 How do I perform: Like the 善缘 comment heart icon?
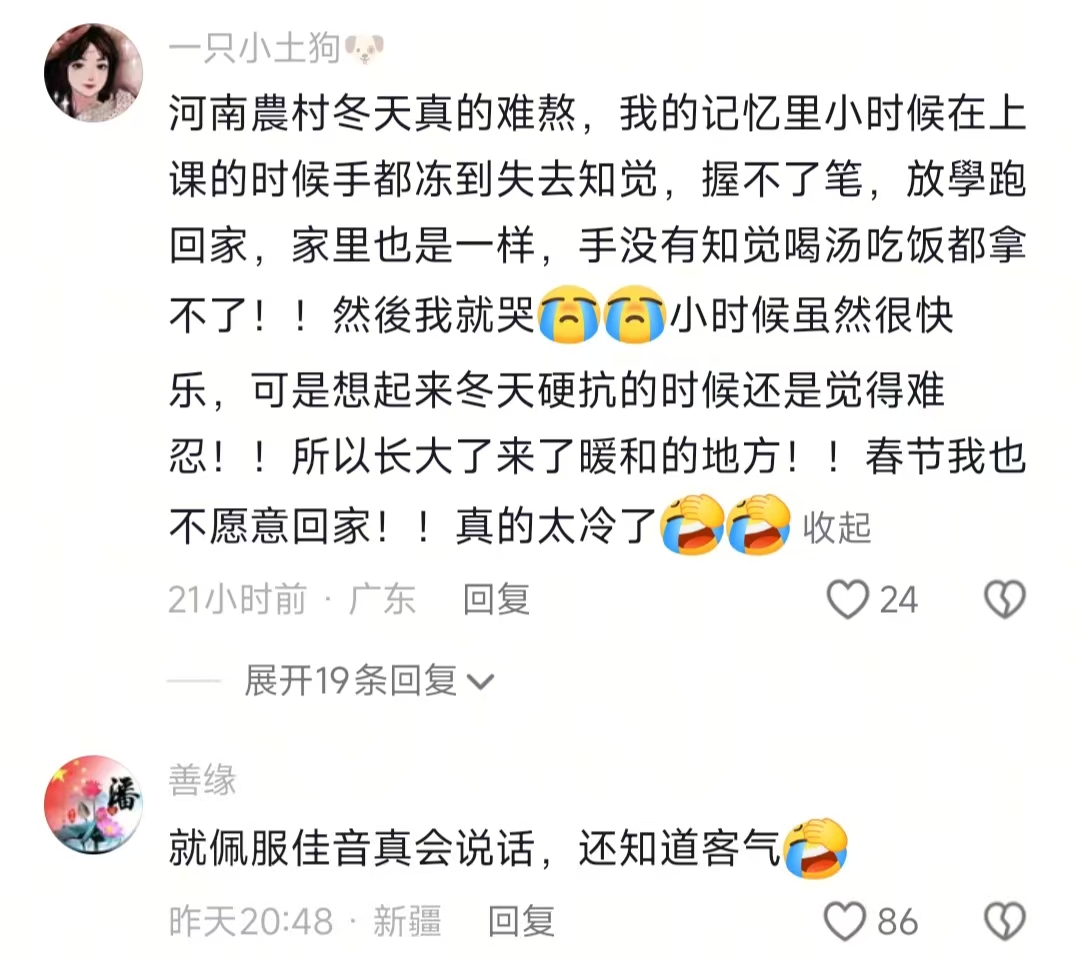point(844,922)
